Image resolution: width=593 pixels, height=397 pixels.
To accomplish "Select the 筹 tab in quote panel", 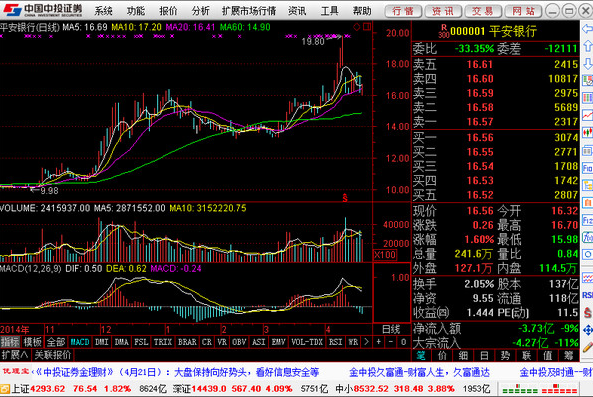I will (x=569, y=355).
